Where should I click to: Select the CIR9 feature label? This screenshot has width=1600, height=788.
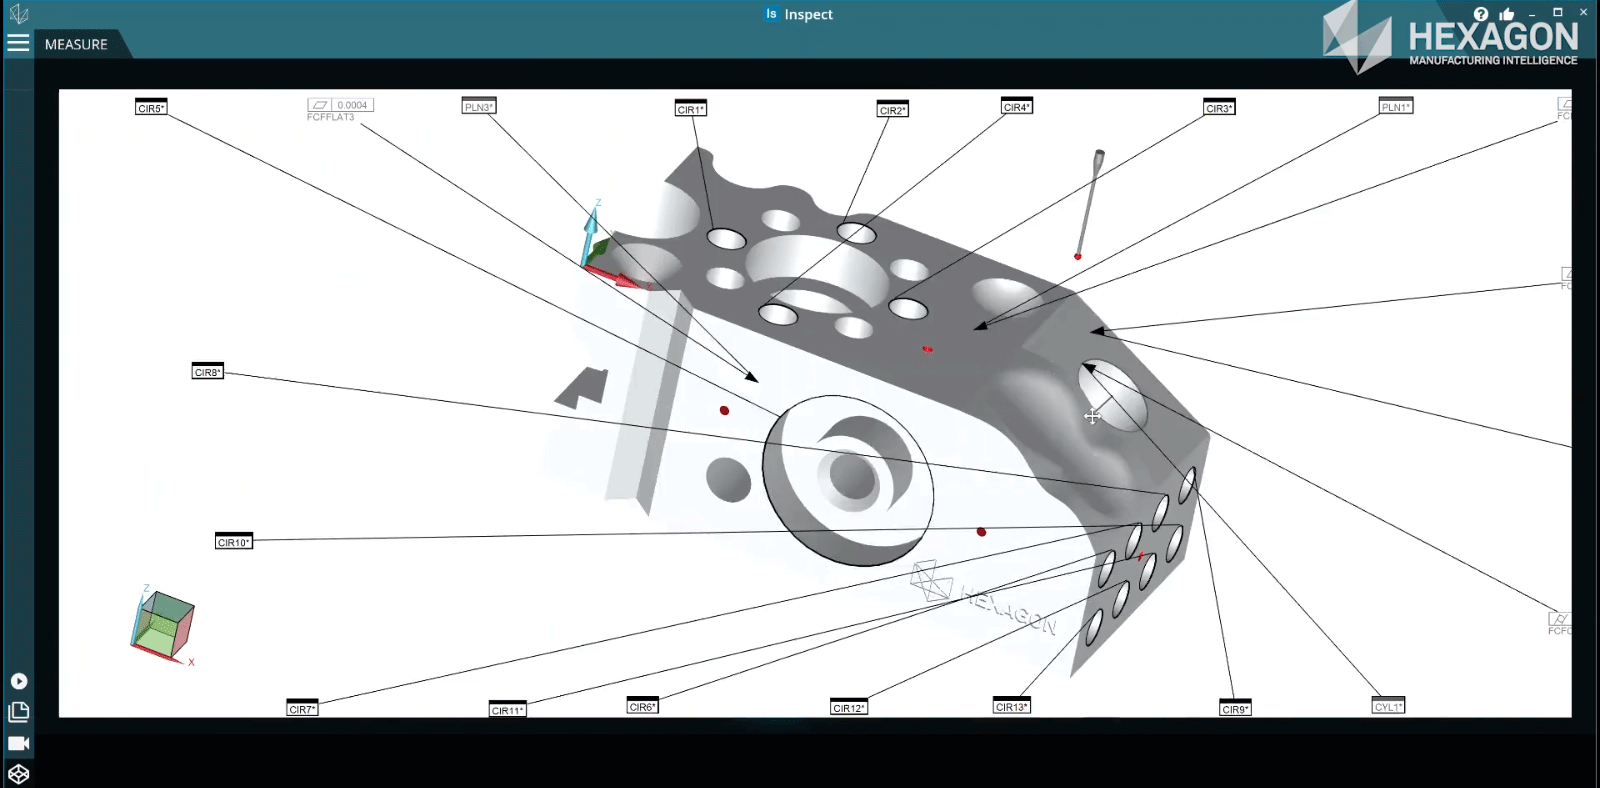(1236, 708)
